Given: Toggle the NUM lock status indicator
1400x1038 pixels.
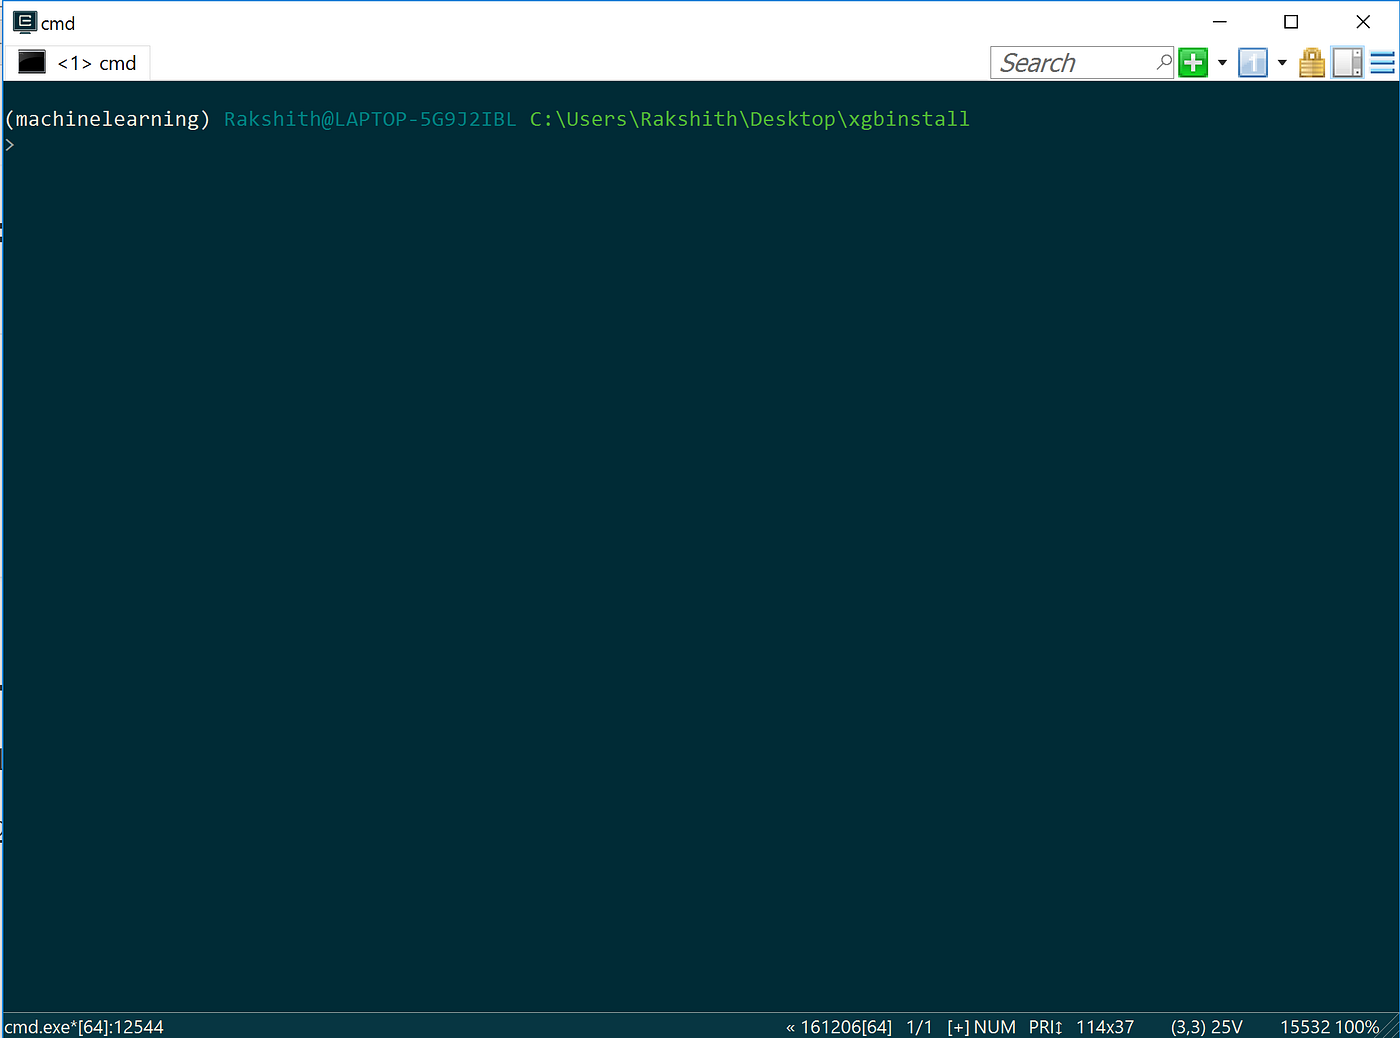Looking at the screenshot, I should coord(995,1027).
